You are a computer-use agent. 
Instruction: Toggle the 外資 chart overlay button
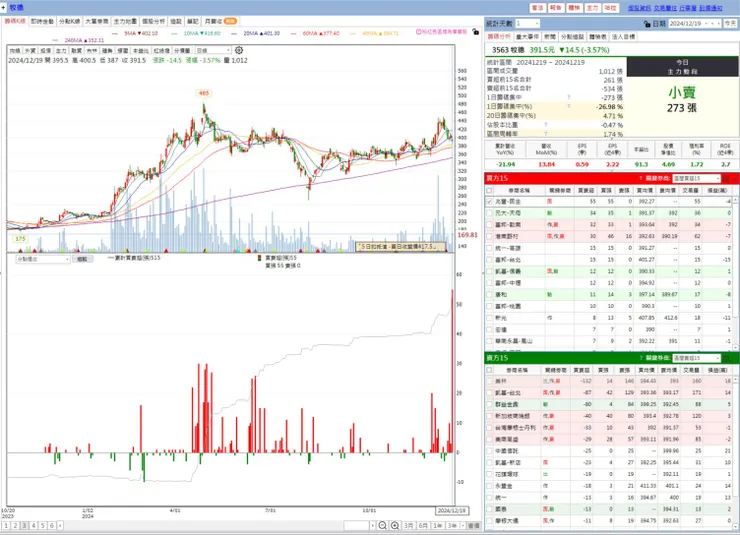coord(30,50)
